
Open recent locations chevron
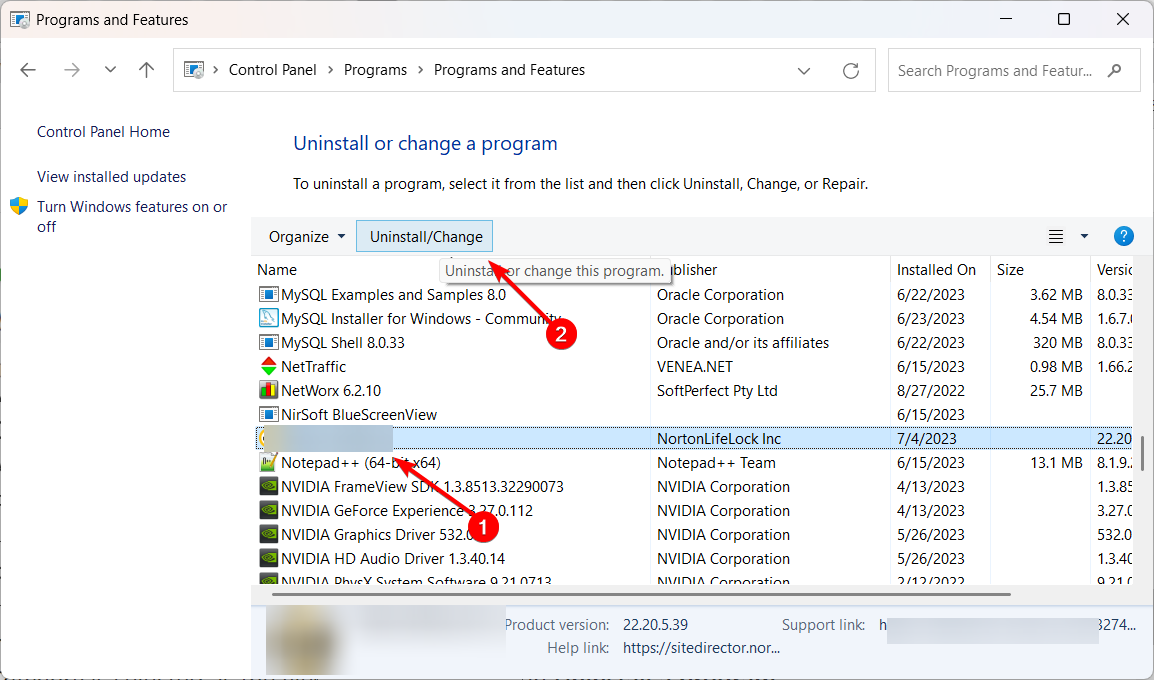(x=110, y=70)
